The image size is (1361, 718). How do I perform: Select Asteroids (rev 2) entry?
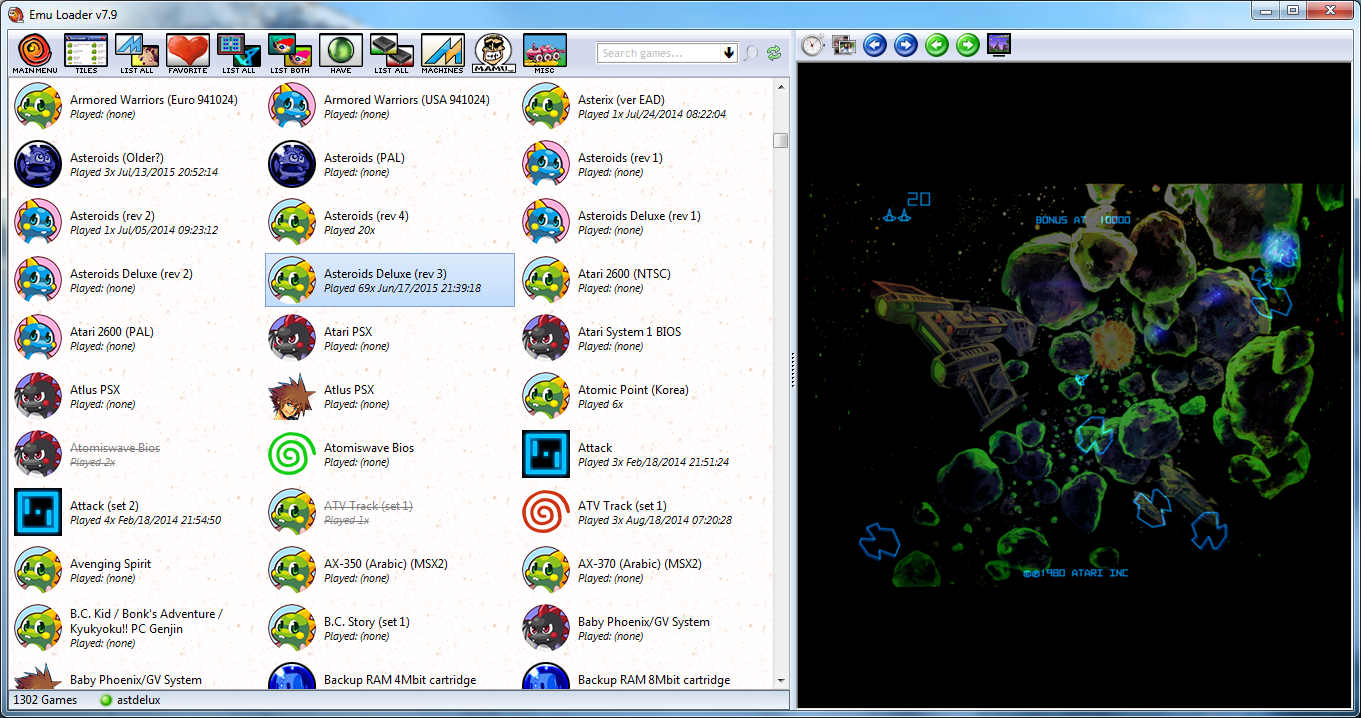[136, 222]
